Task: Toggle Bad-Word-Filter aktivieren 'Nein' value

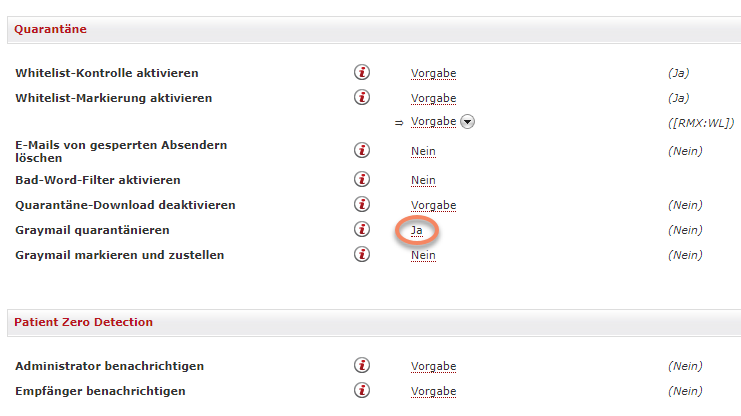Action: 423,180
